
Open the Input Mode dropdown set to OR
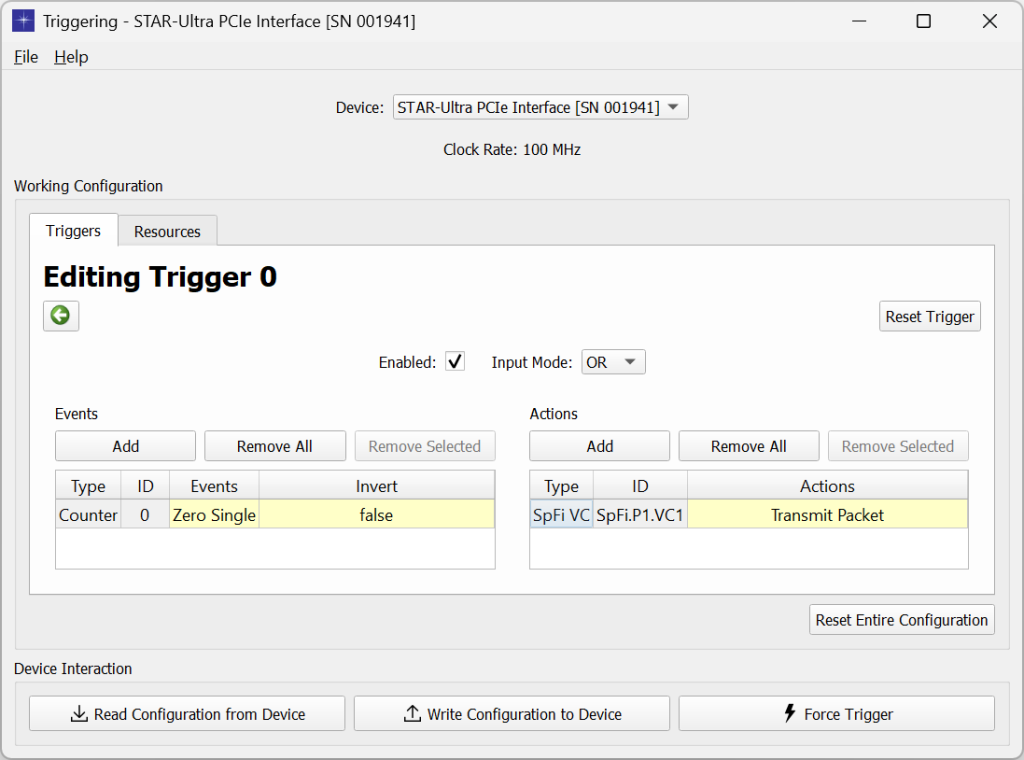[x=613, y=361]
